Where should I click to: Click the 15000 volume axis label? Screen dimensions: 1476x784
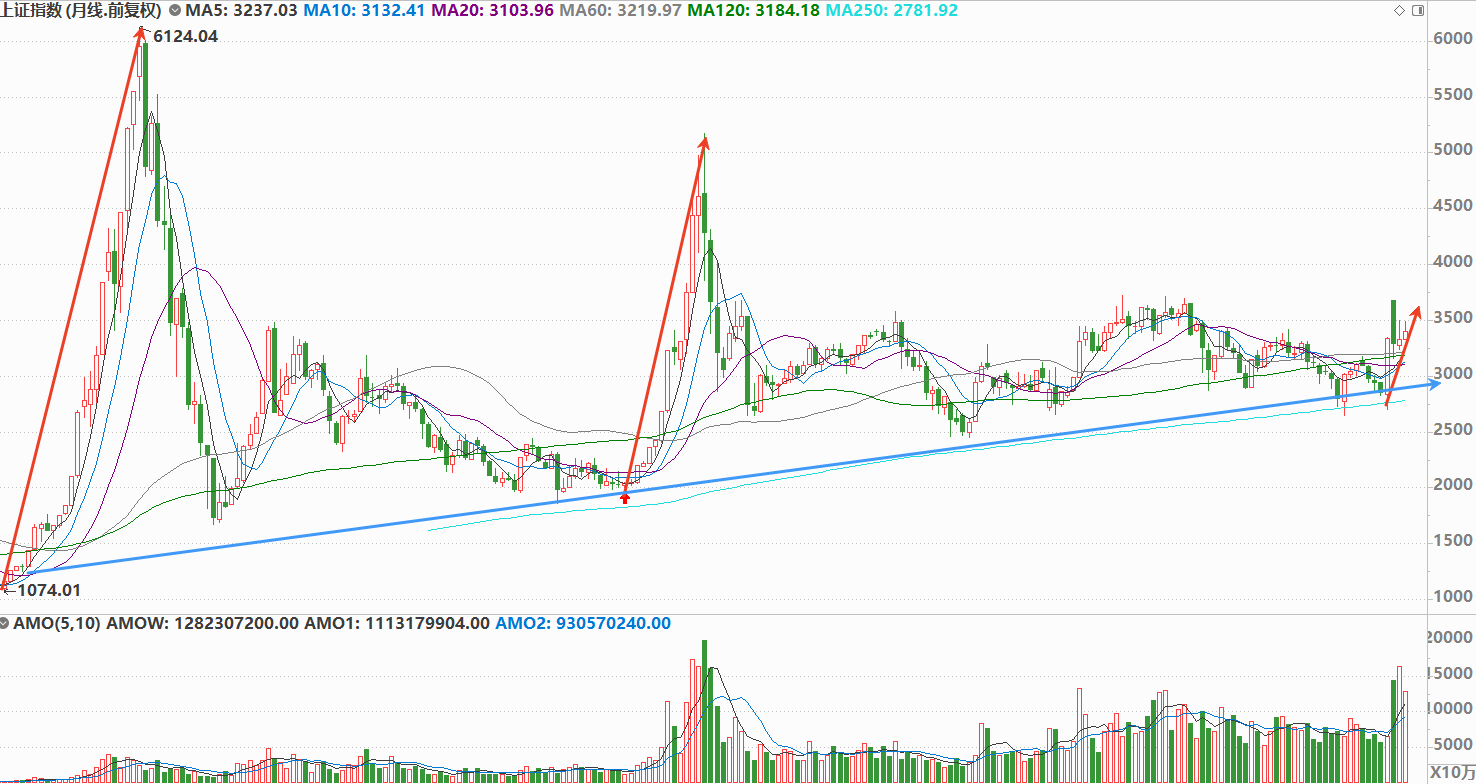click(x=1449, y=674)
